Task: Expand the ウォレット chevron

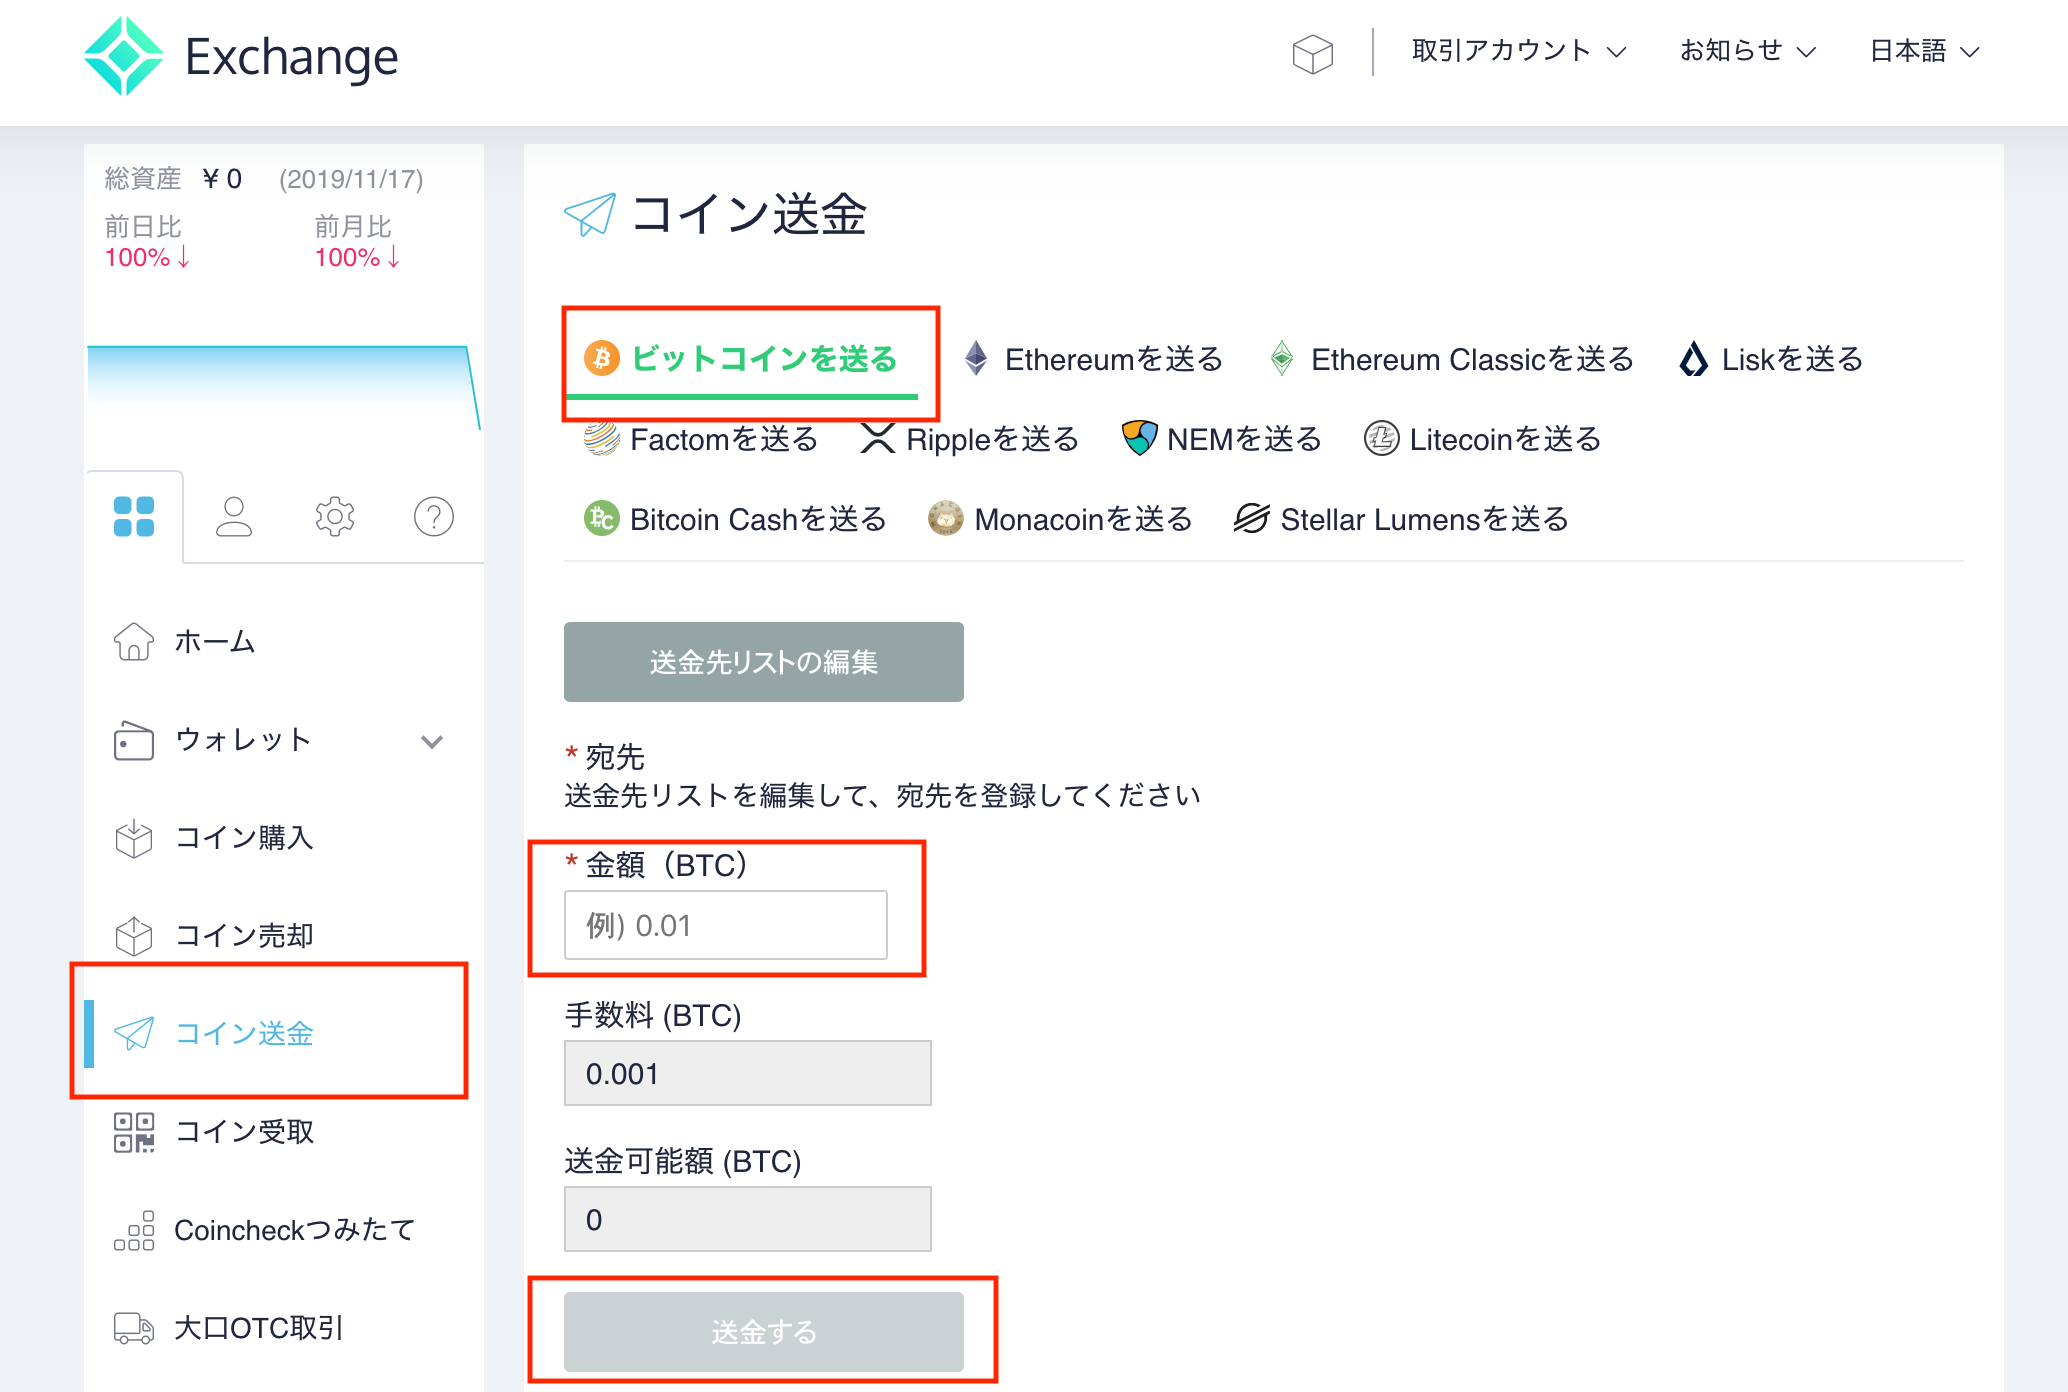Action: pyautogui.click(x=432, y=741)
